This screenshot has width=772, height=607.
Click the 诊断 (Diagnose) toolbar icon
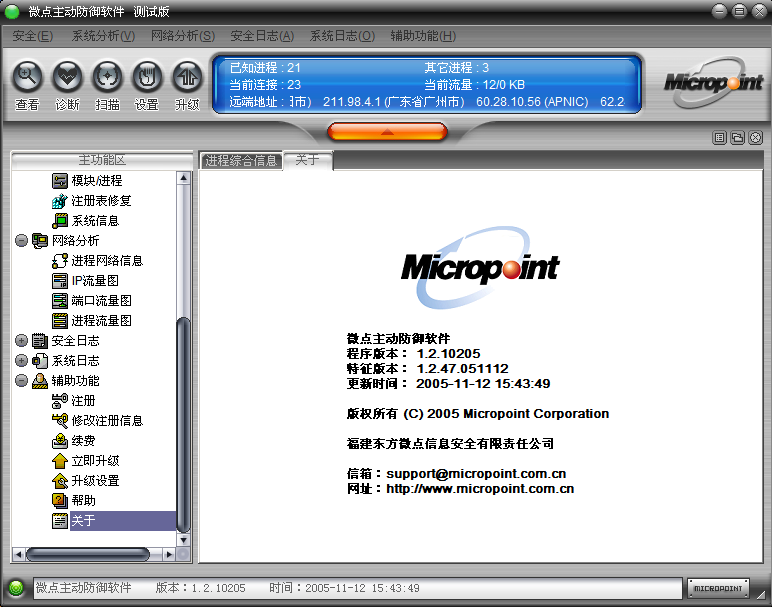pos(67,76)
